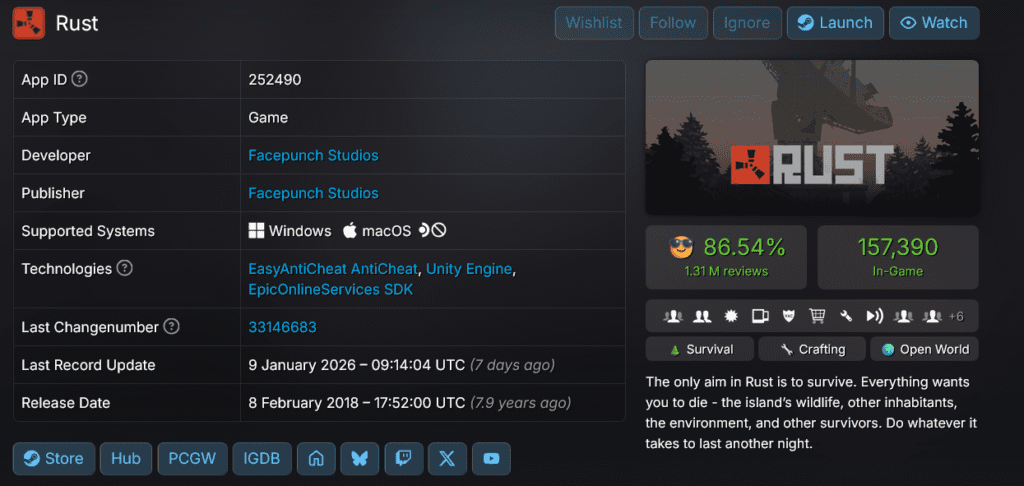Click the '(7 days ago)' relative time
This screenshot has width=1024, height=486.
513,364
